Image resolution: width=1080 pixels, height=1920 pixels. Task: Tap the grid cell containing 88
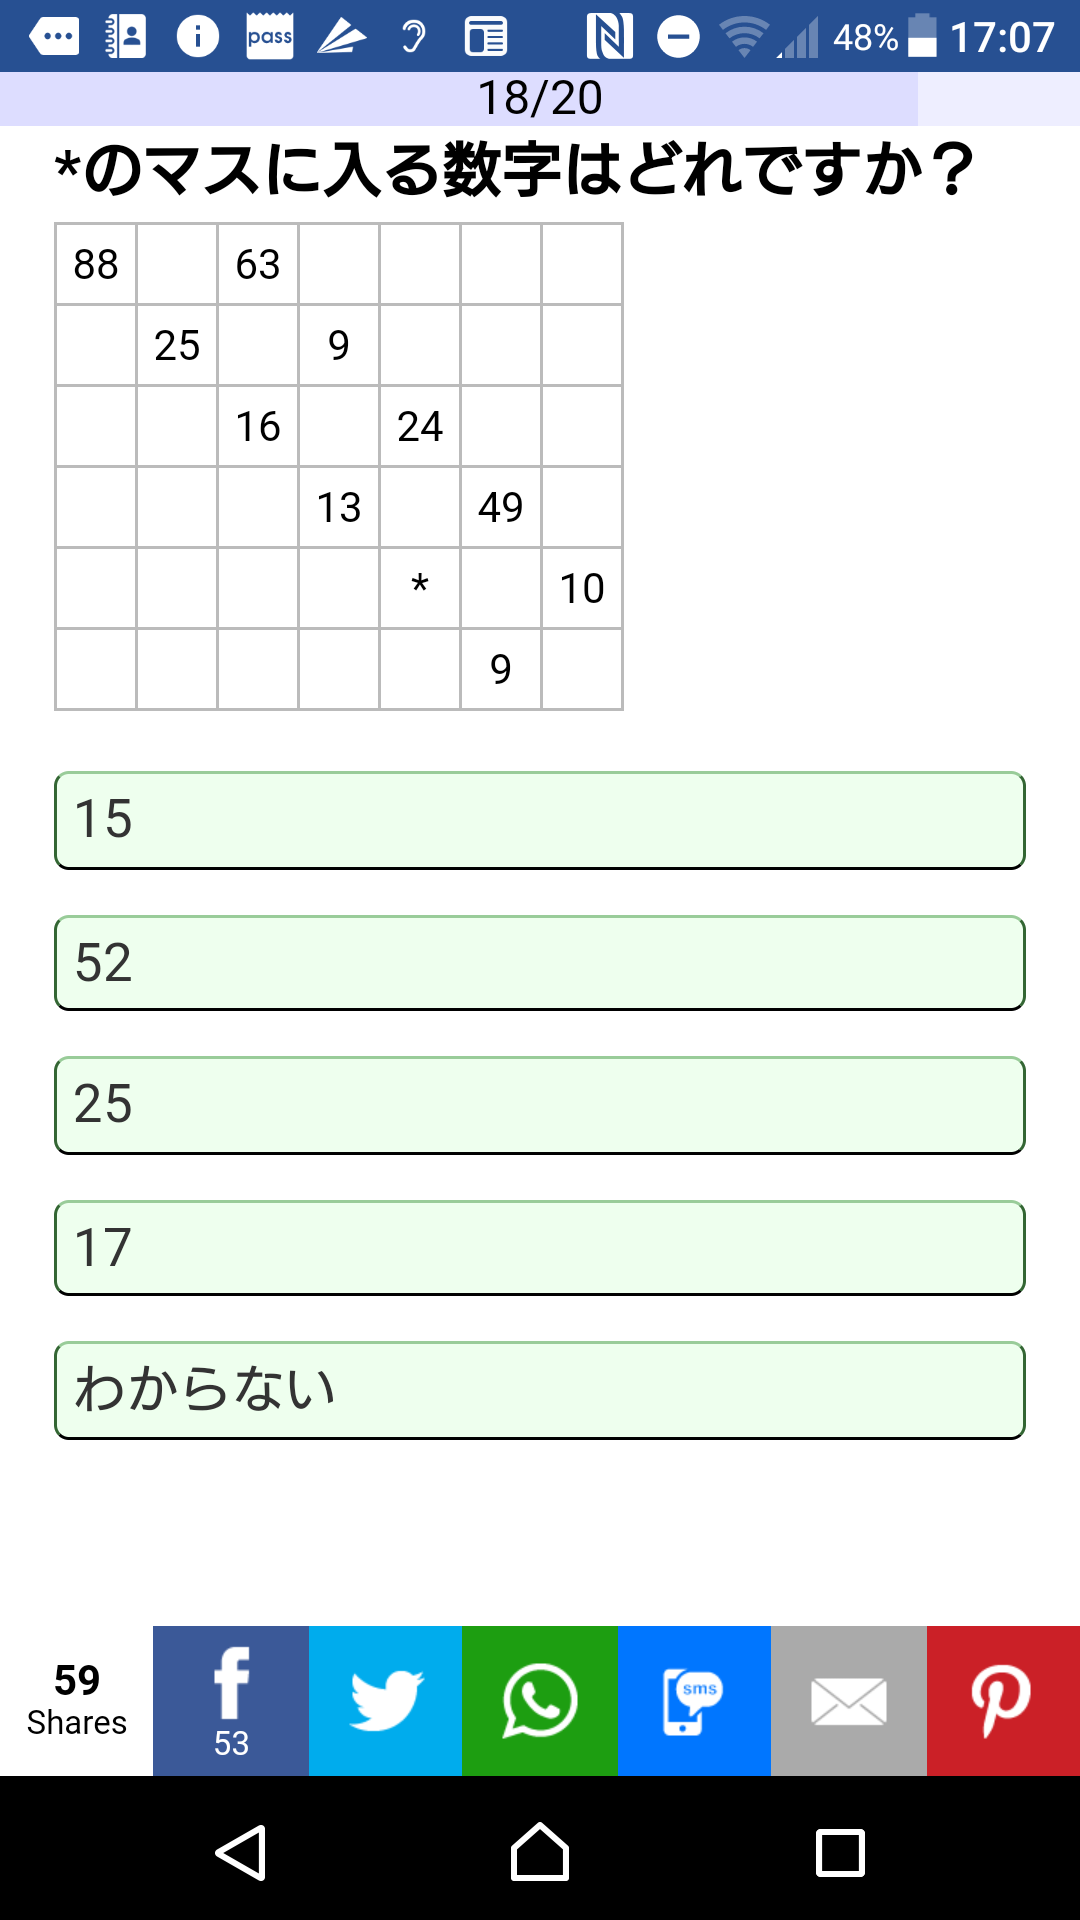96,265
